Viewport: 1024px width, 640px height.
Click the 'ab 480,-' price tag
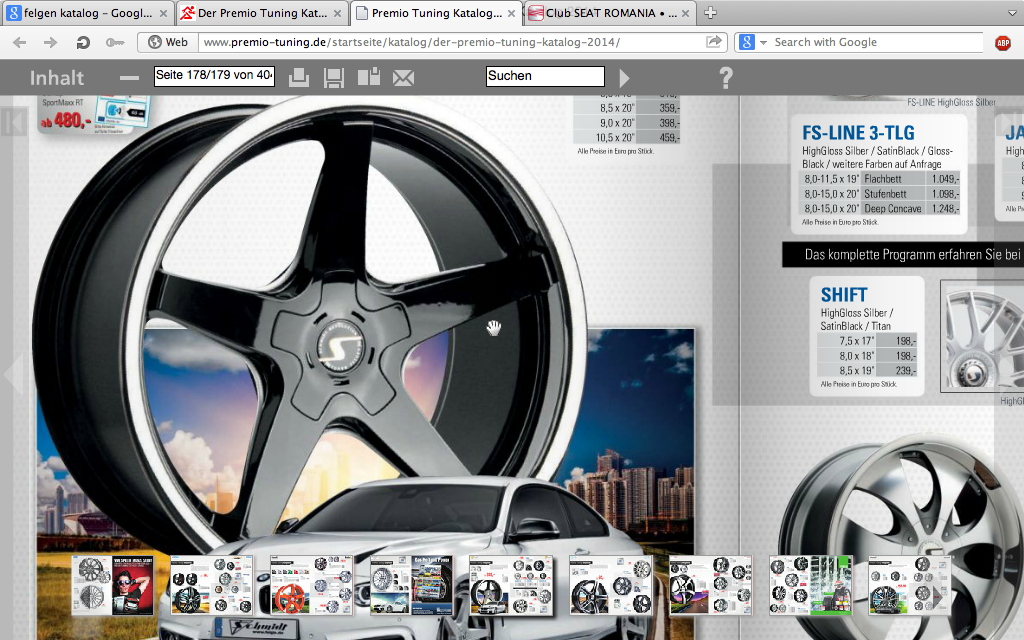pyautogui.click(x=66, y=121)
